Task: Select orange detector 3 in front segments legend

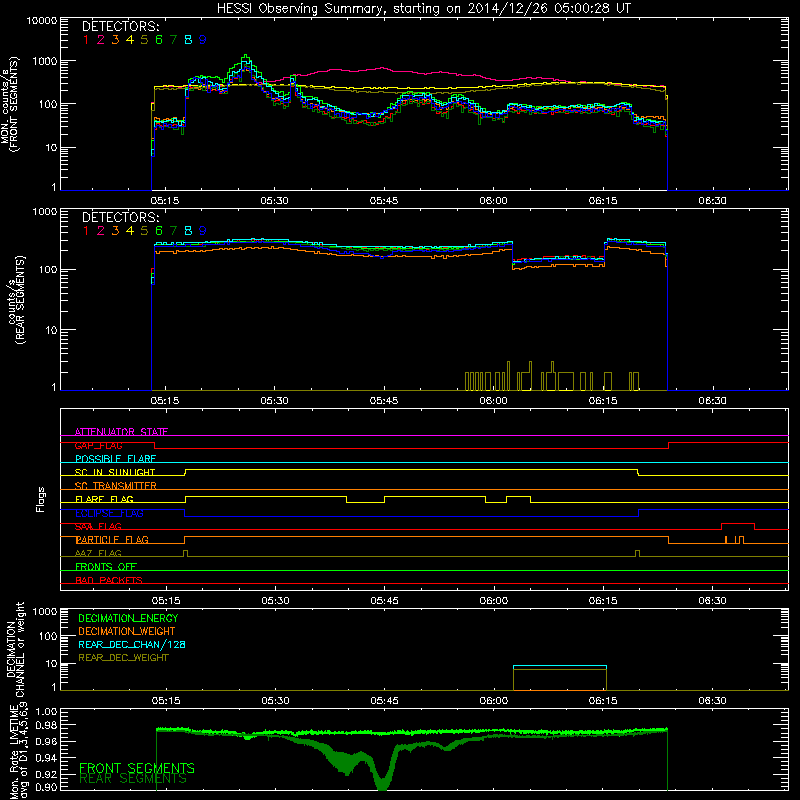Action: (115, 40)
